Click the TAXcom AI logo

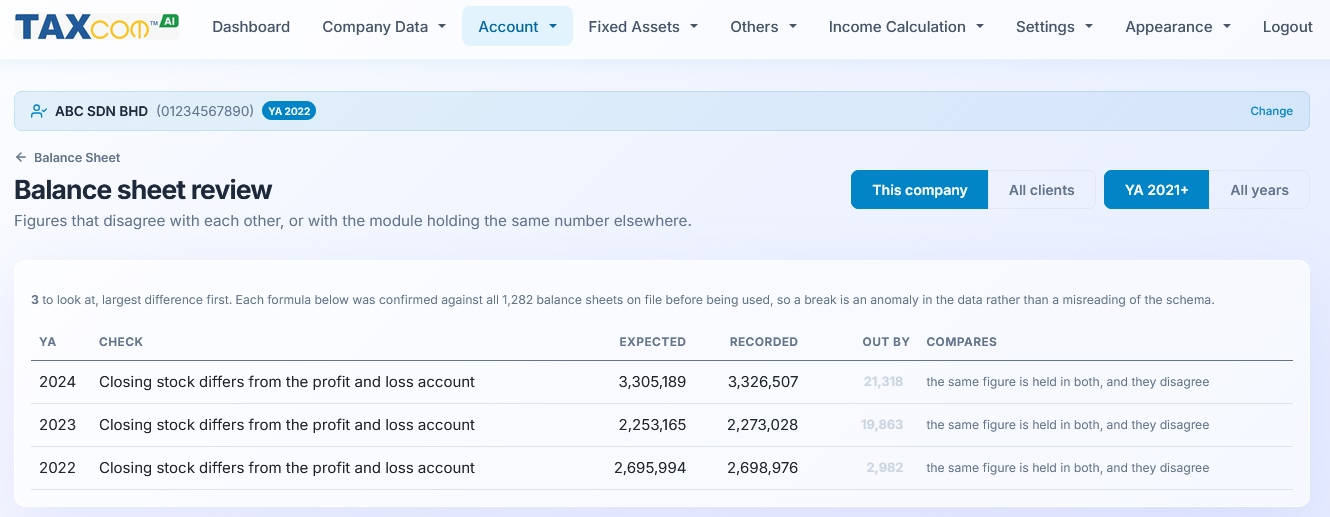pos(97,26)
